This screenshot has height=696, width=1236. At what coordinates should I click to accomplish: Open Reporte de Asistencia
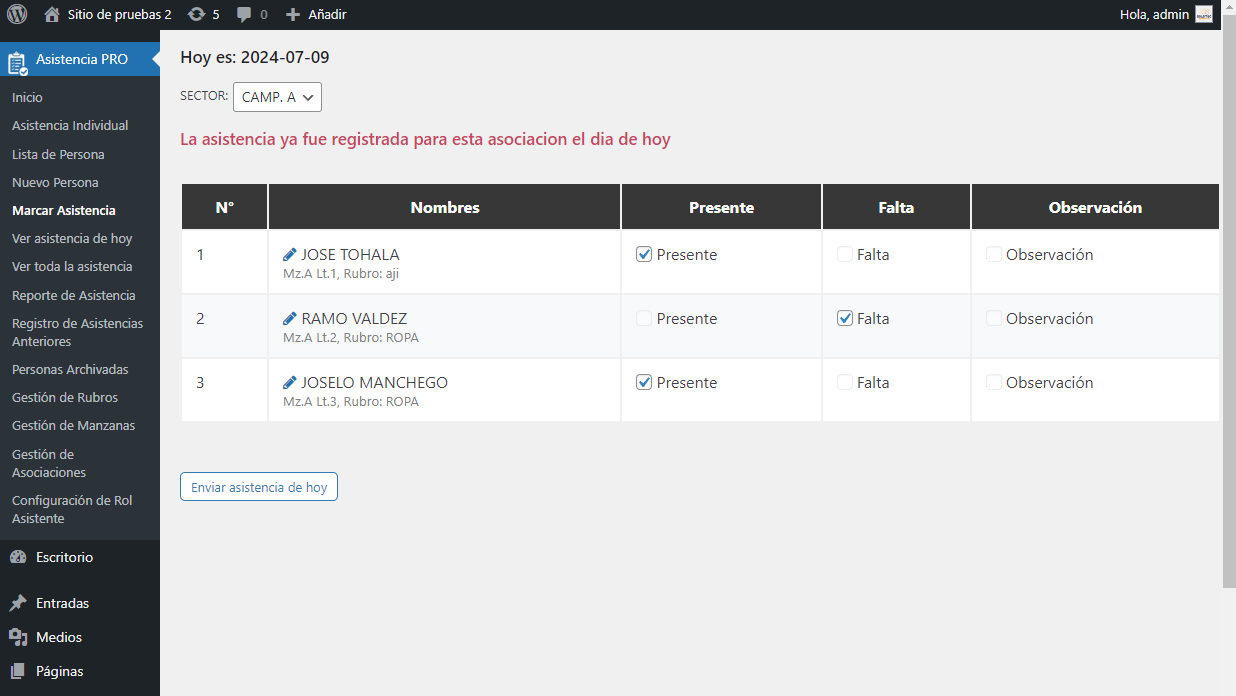(72, 295)
